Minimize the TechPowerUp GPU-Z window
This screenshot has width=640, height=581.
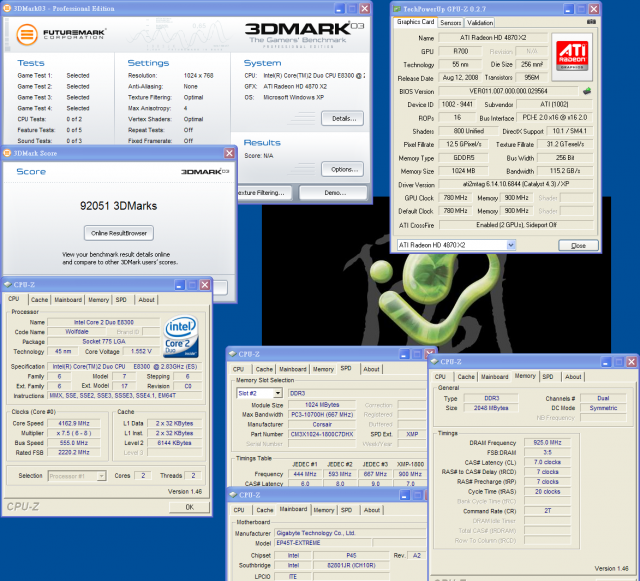(x=568, y=9)
